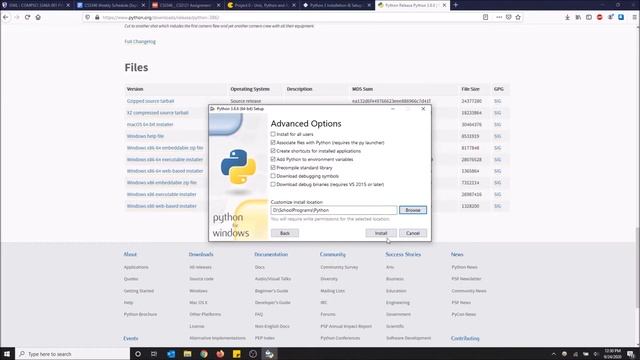640x360 pixels.
Task: Download Windows help file
Action: (145, 136)
